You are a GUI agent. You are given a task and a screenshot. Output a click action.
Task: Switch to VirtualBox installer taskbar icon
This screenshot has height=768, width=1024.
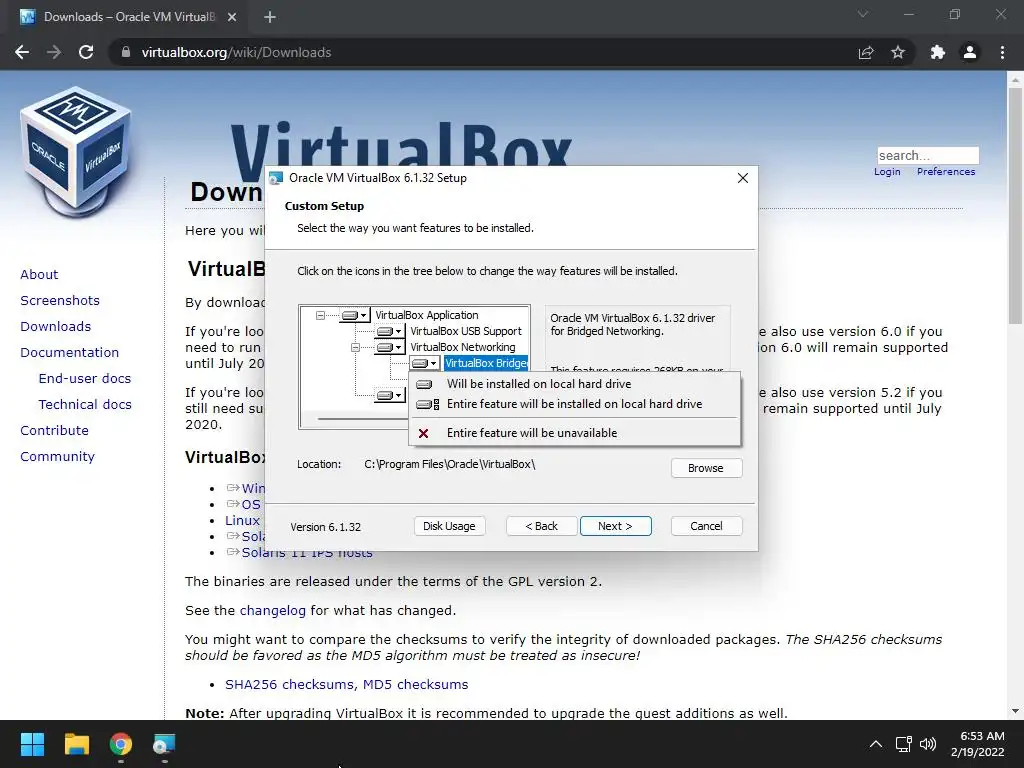click(x=164, y=744)
